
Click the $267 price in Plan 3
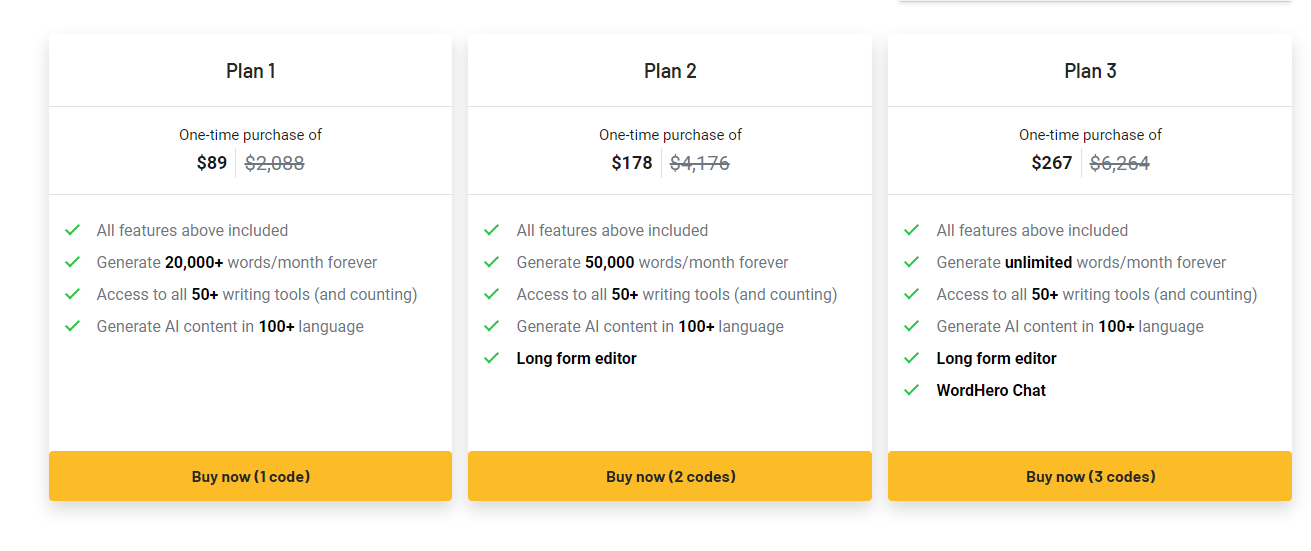pyautogui.click(x=1052, y=163)
